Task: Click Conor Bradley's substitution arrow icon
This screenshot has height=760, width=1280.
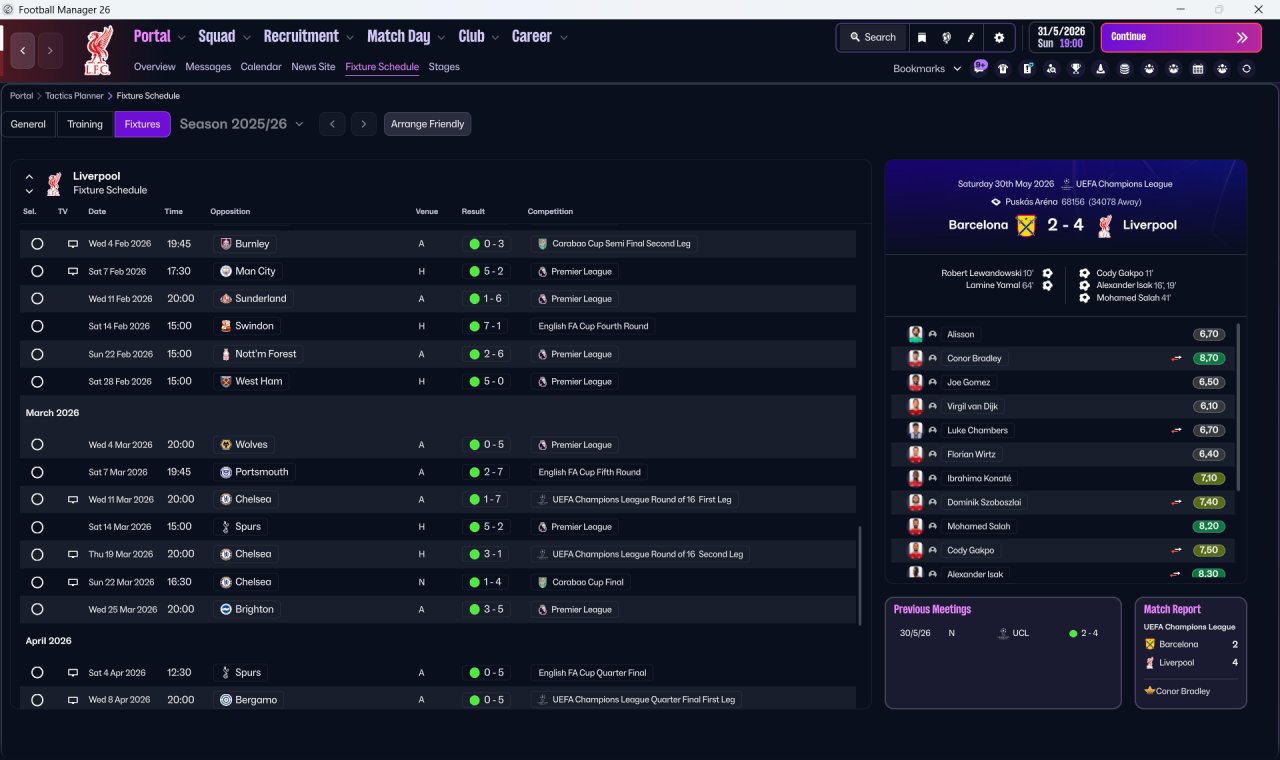Action: (1176, 358)
